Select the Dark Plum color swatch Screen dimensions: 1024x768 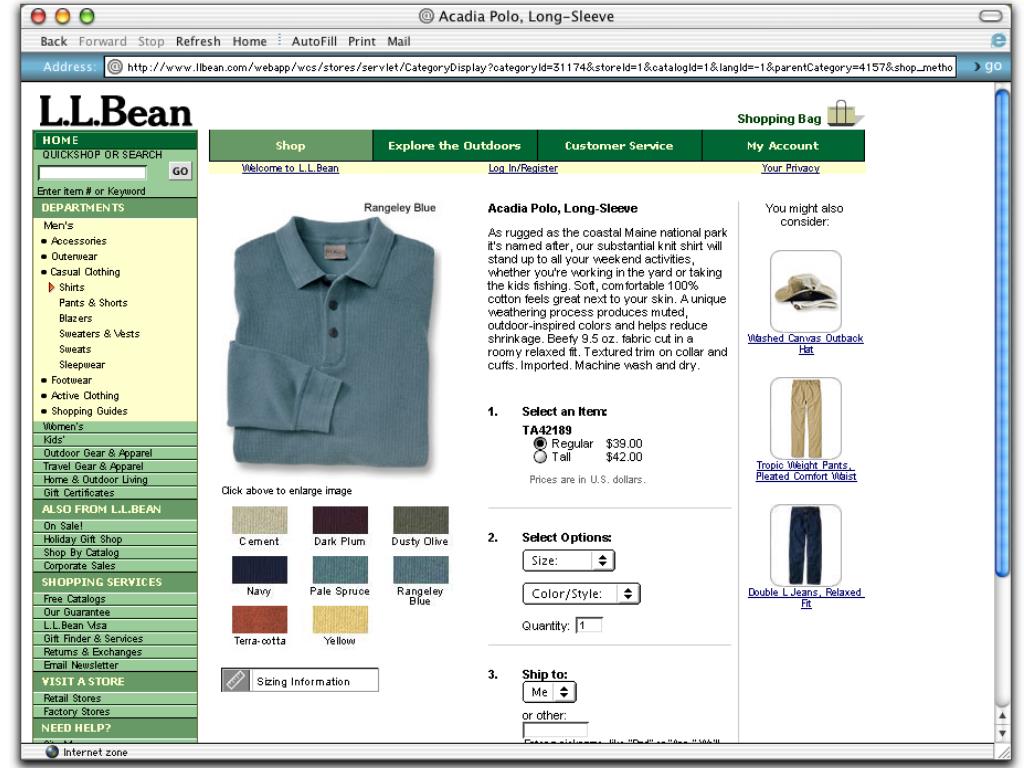(x=340, y=520)
